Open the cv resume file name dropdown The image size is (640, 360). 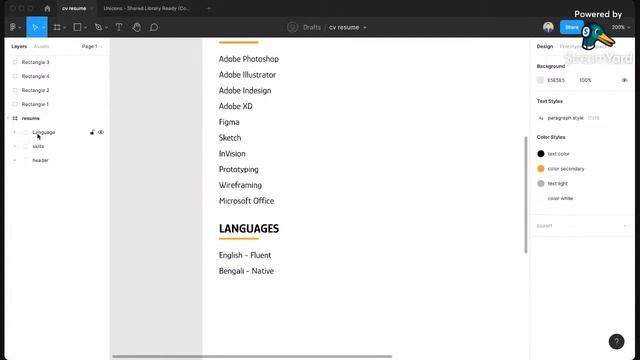click(365, 28)
